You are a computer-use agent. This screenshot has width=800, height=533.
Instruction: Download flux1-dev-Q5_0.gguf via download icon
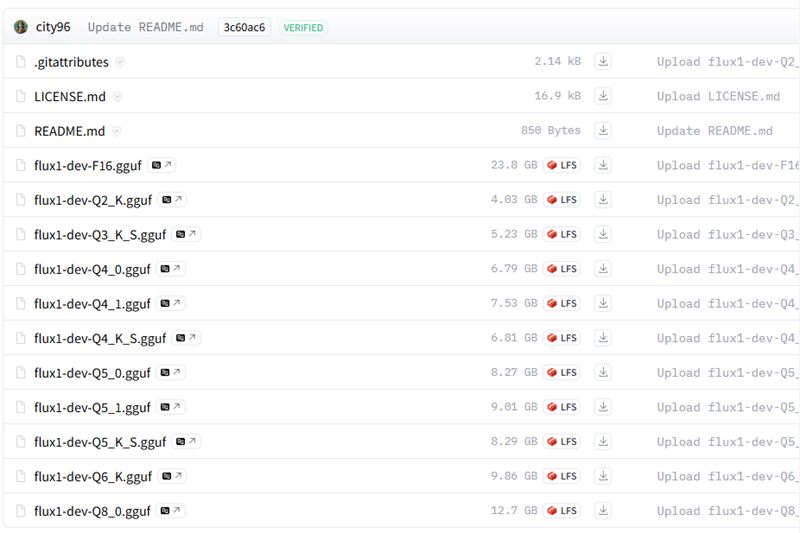click(603, 372)
